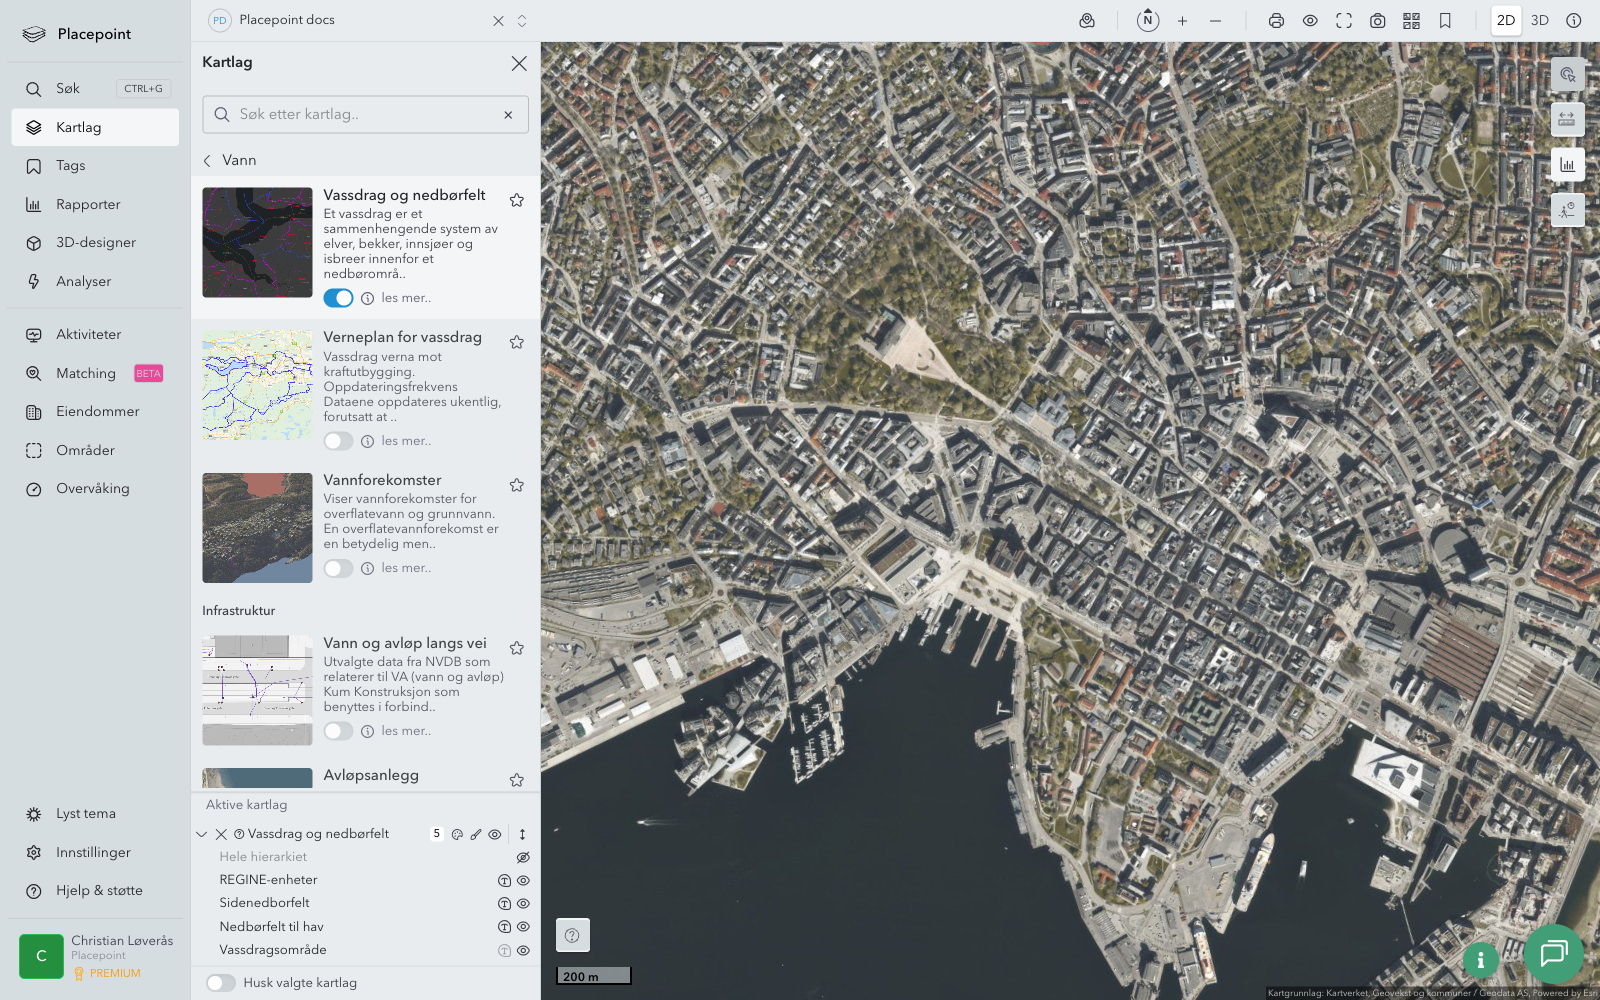This screenshot has height=1000, width=1600.
Task: Click the brush icon for the active layer
Action: tap(476, 834)
